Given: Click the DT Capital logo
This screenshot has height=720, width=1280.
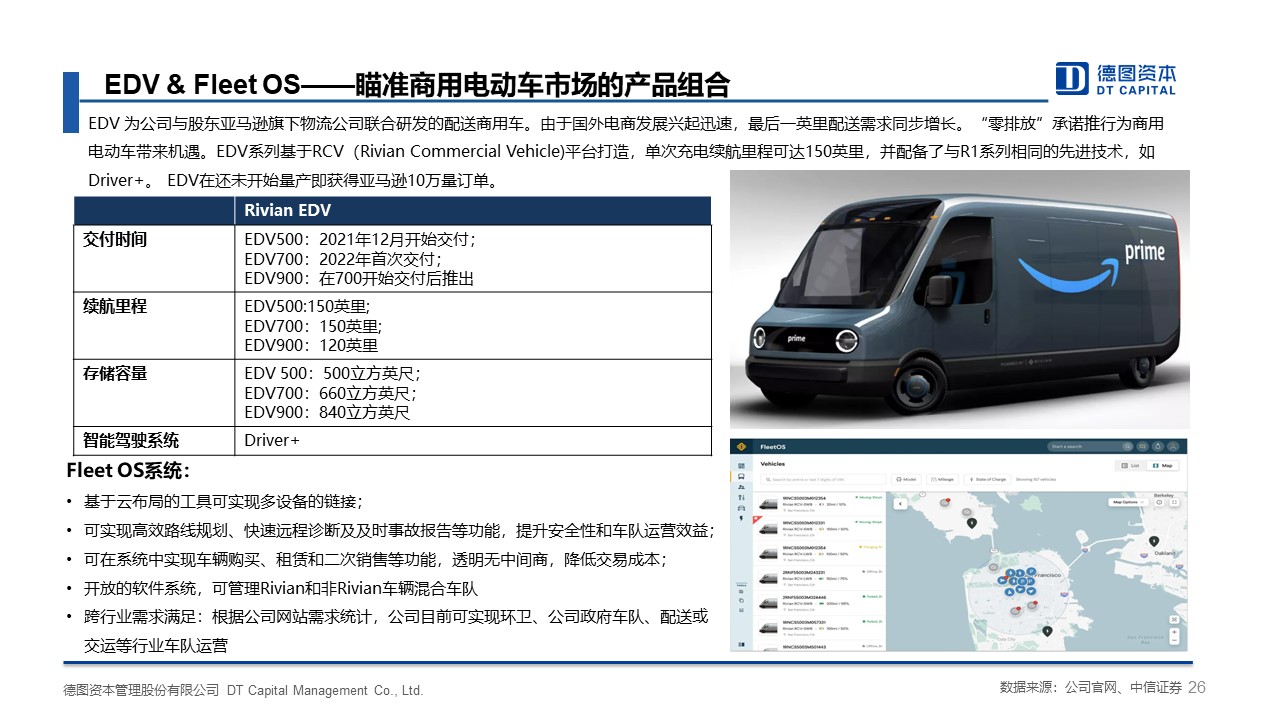Looking at the screenshot, I should [1116, 78].
